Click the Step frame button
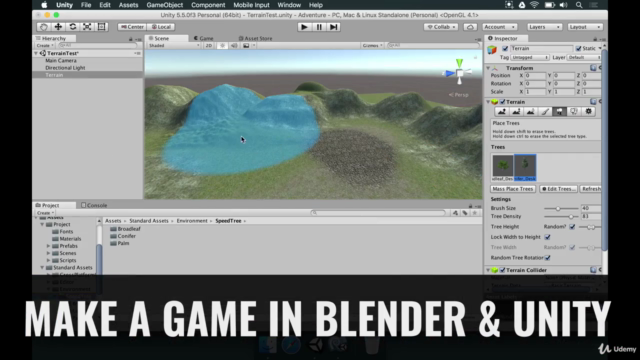Screen dimensions: 640x360 (333, 27)
